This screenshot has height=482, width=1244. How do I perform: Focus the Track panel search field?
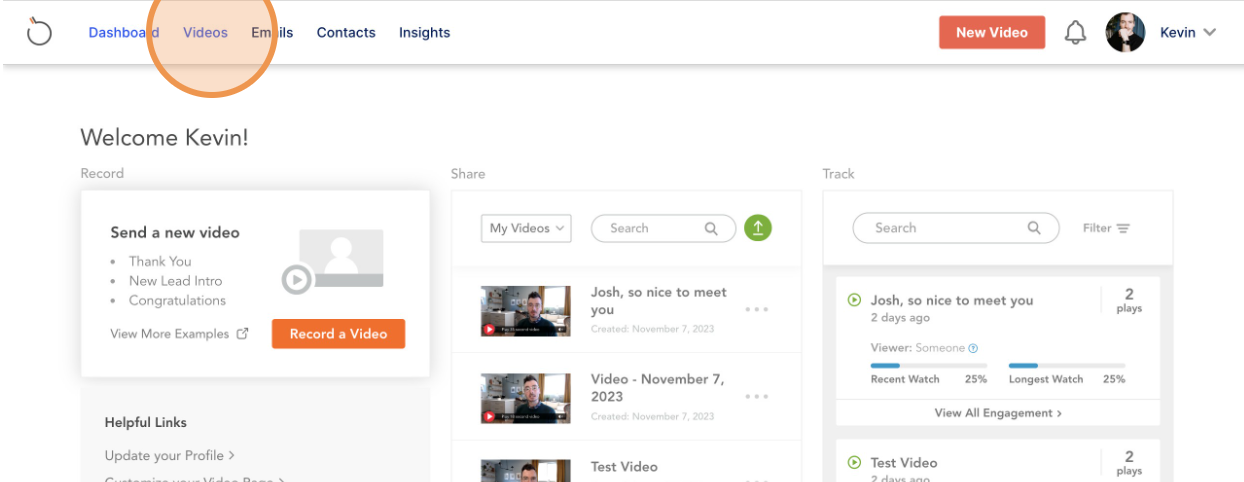click(x=955, y=228)
